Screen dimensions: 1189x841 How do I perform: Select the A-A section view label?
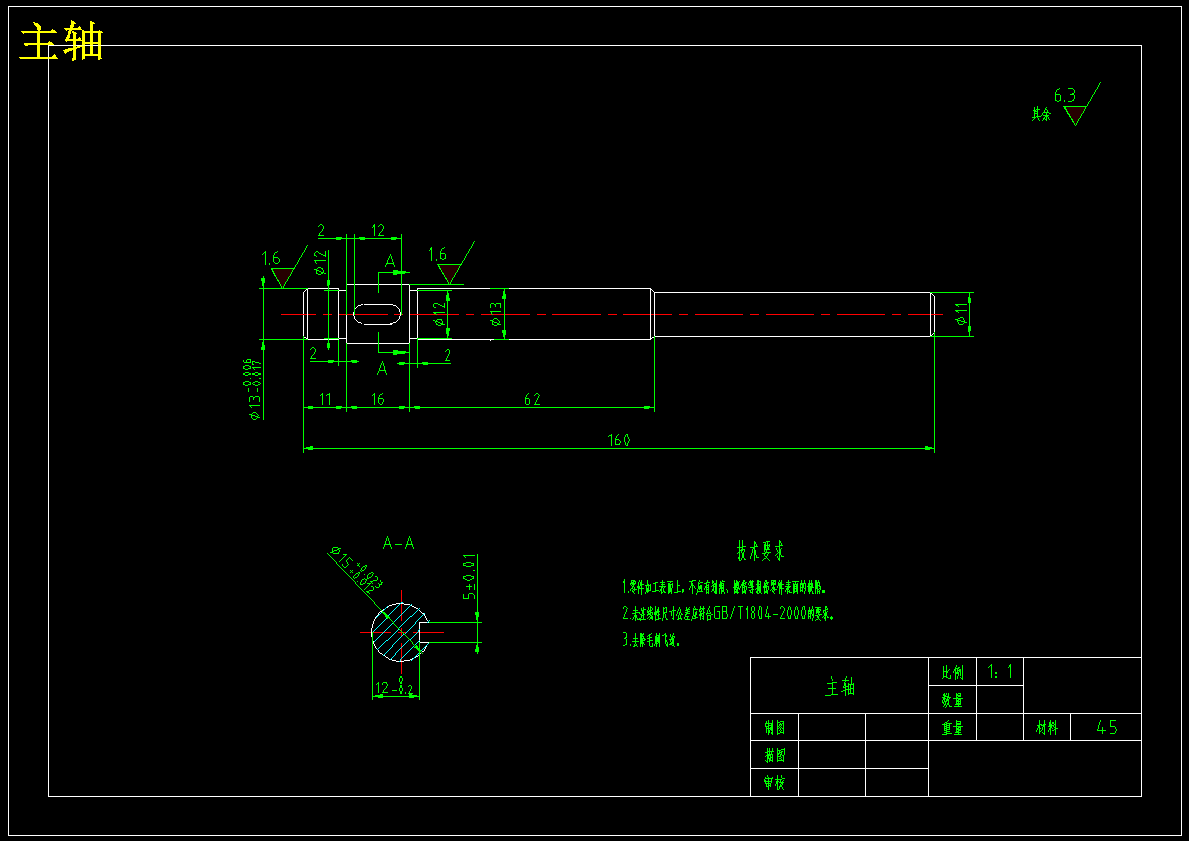coord(398,543)
